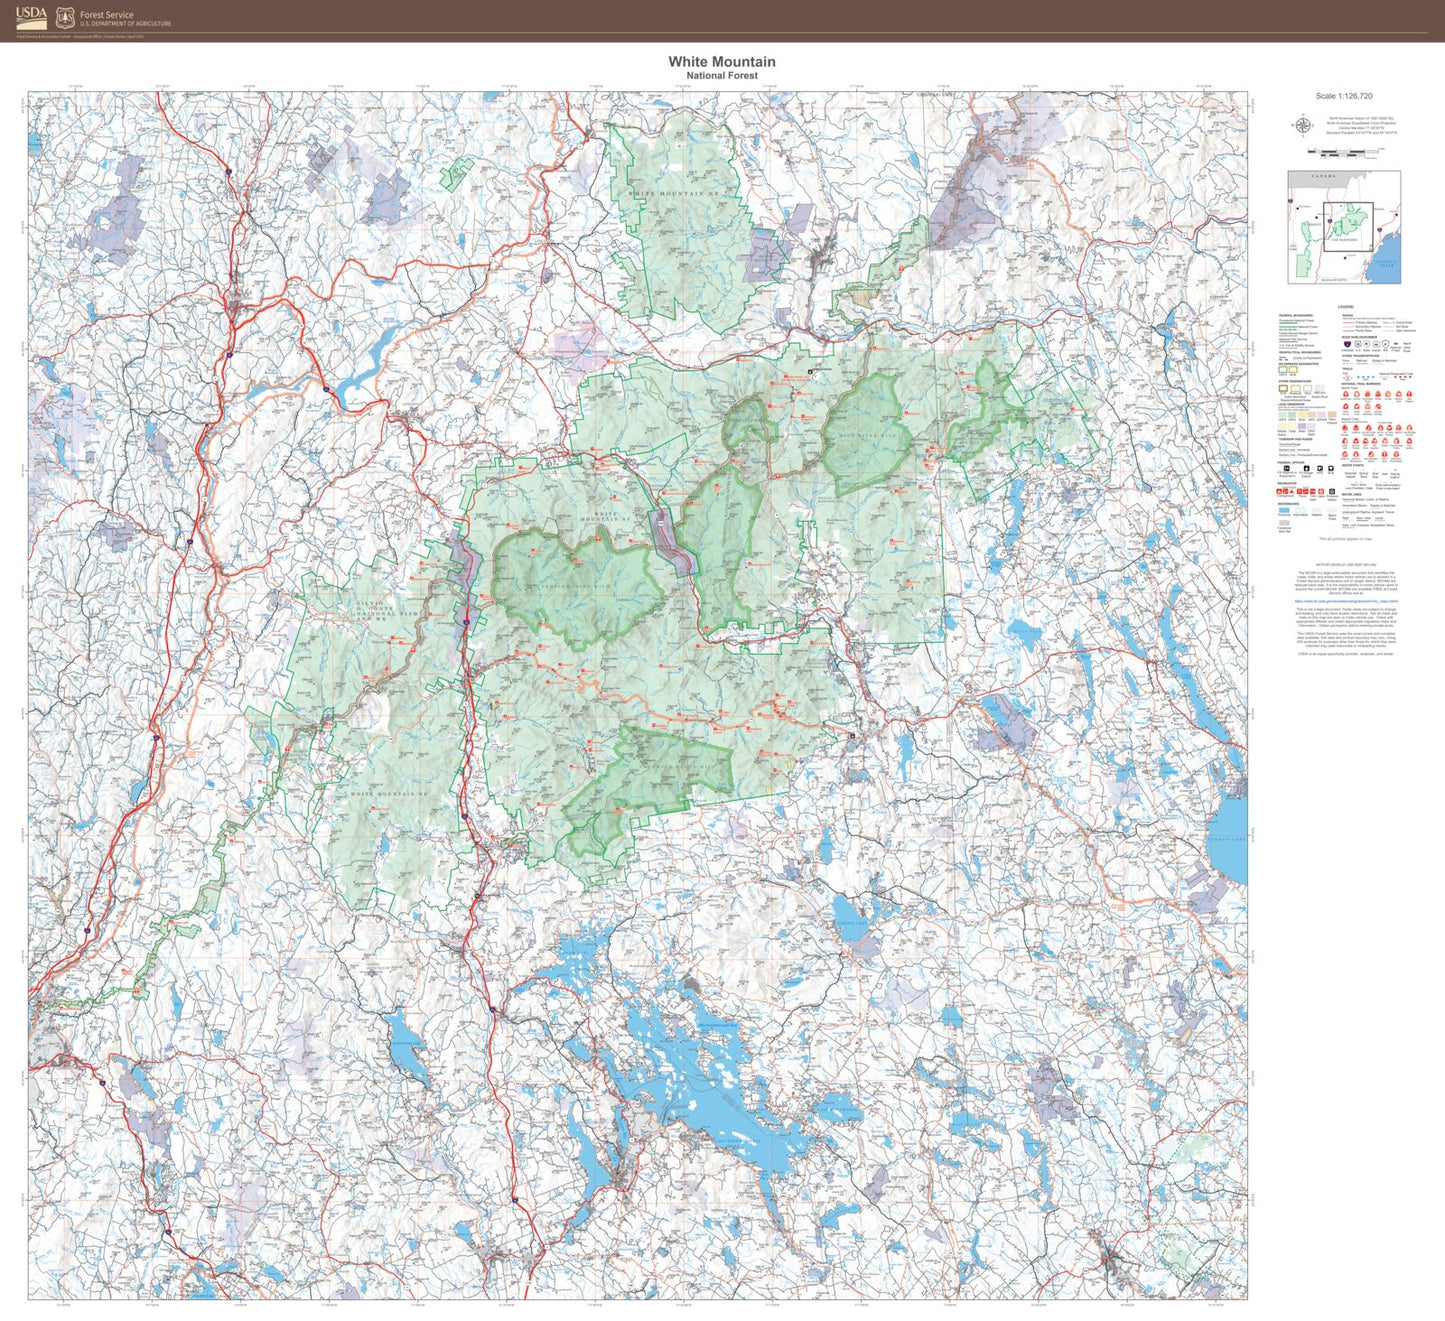Click the scale bar graphic
The image size is (1445, 1321).
point(1345,150)
